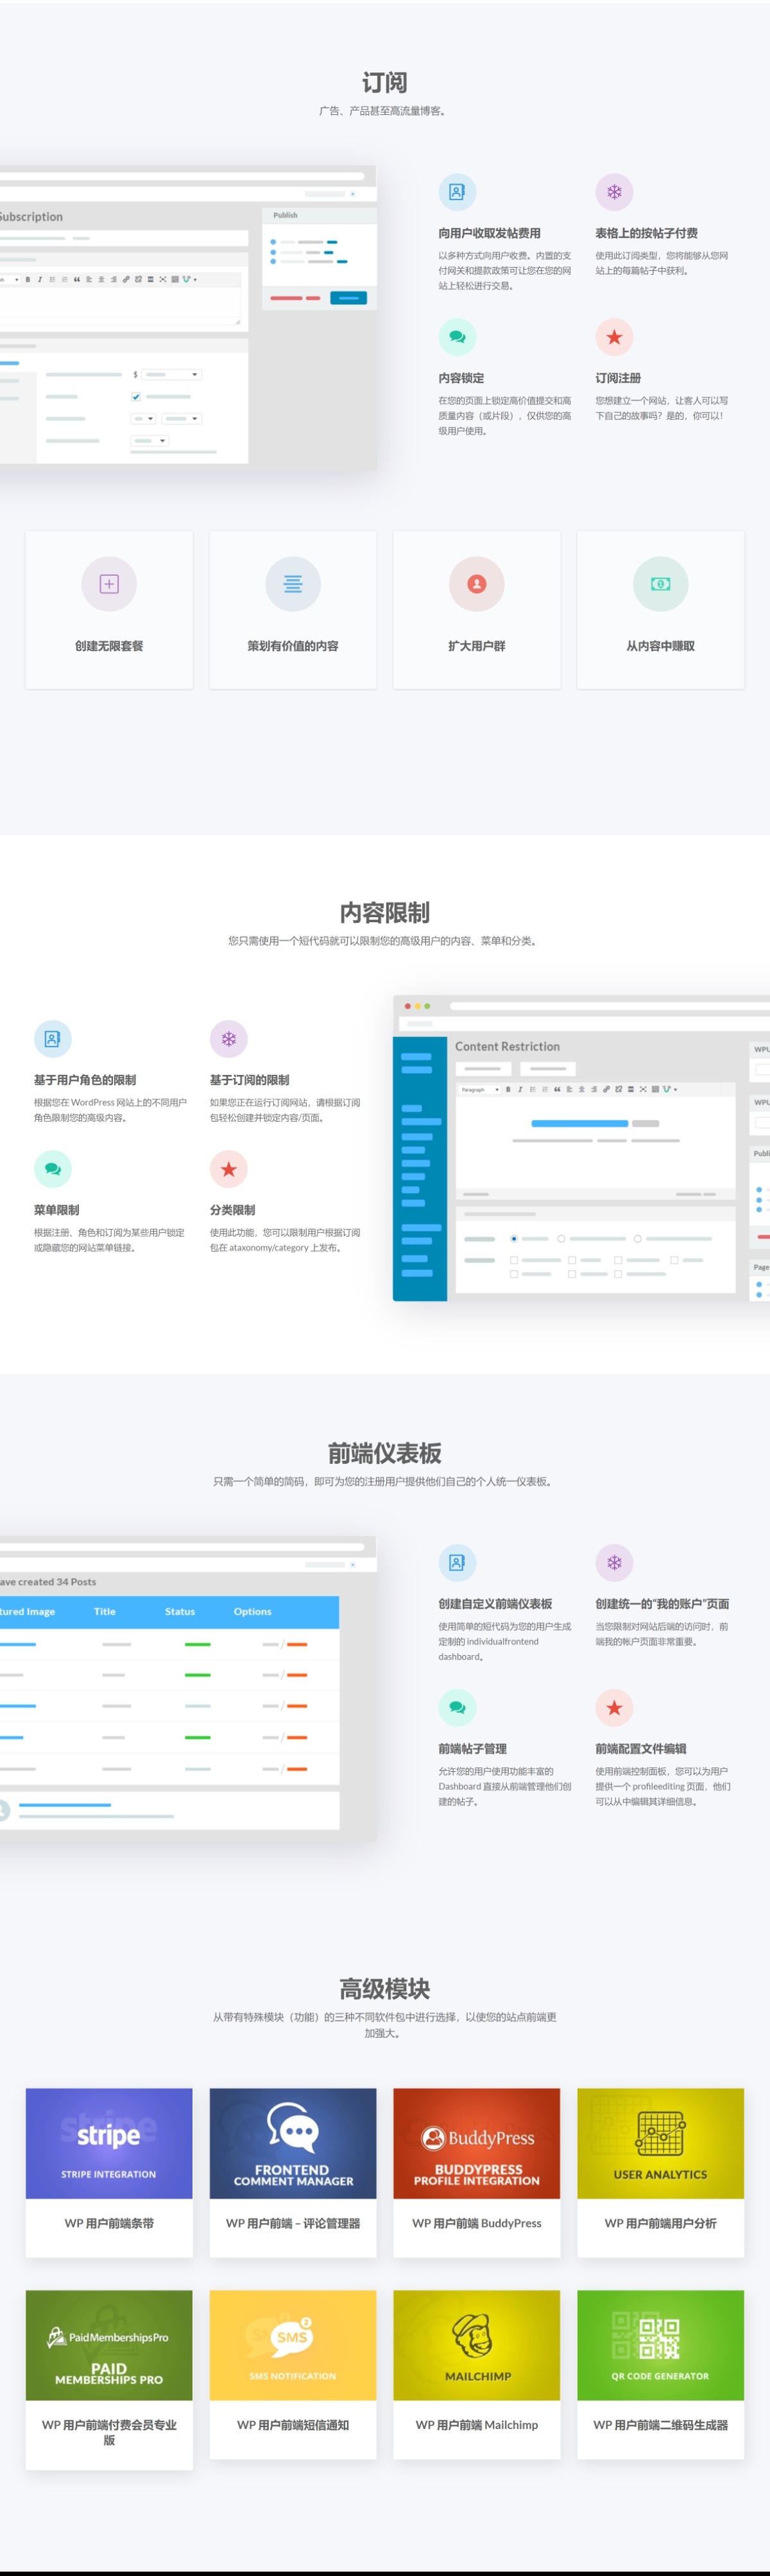This screenshot has height=2576, width=770.
Task: Click the 前端配置文件编辑 feature title
Action: click(640, 1749)
